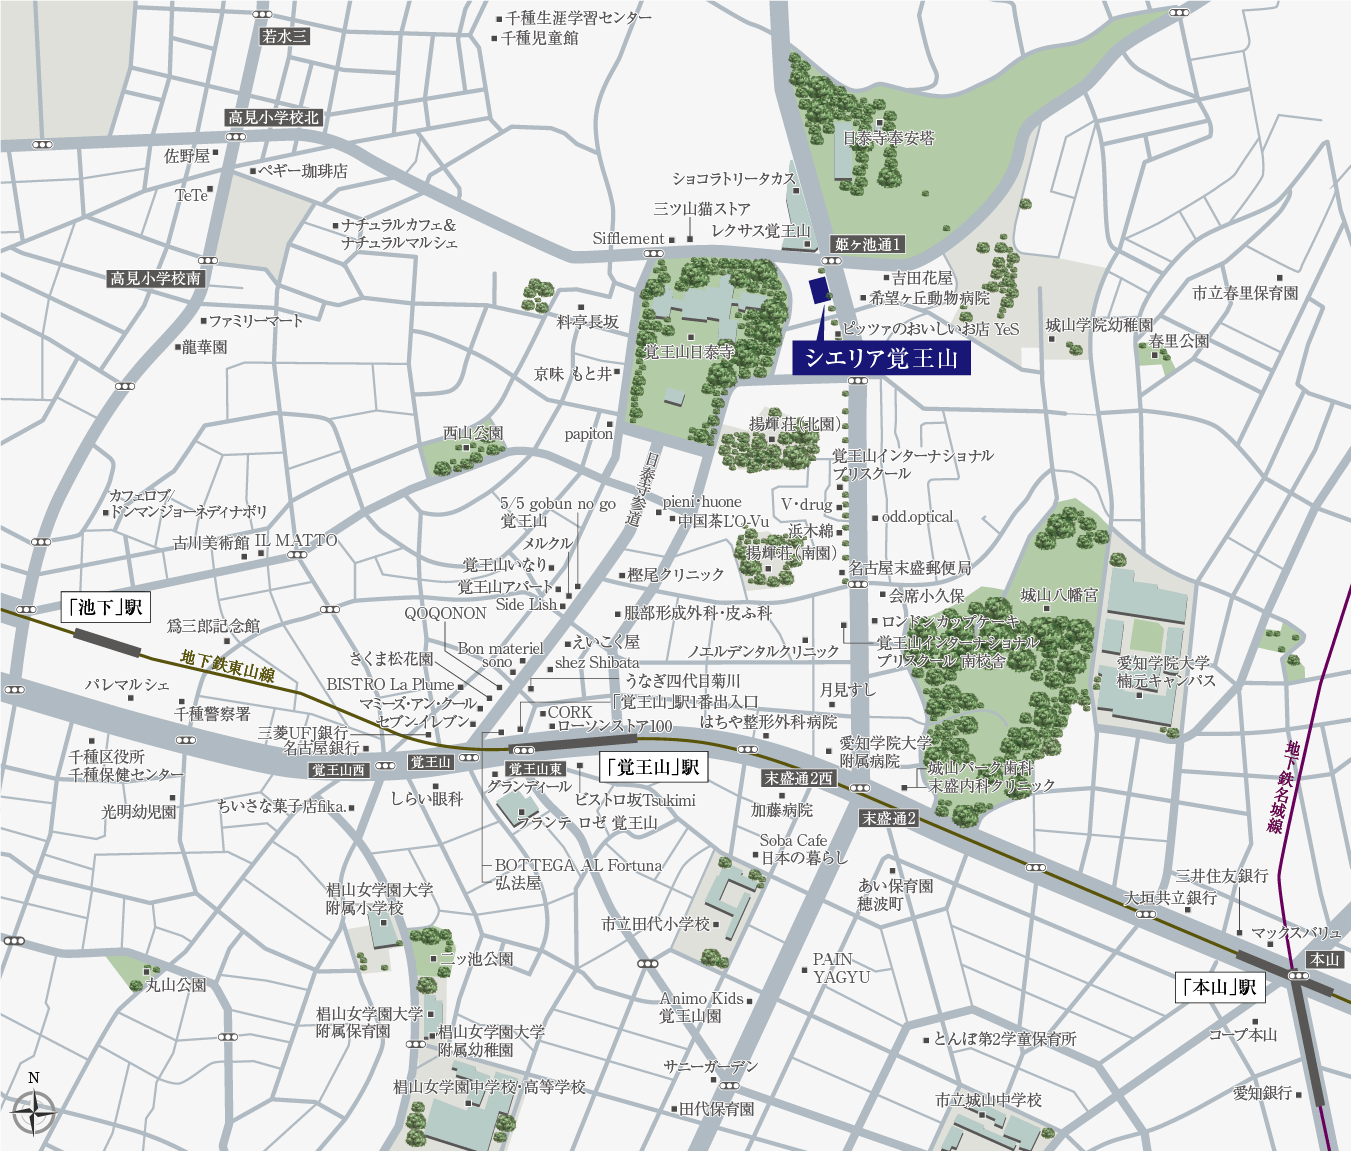Screen dimensions: 1351x1151
Task: Select the 丸山公園 label
Action: [x=176, y=985]
